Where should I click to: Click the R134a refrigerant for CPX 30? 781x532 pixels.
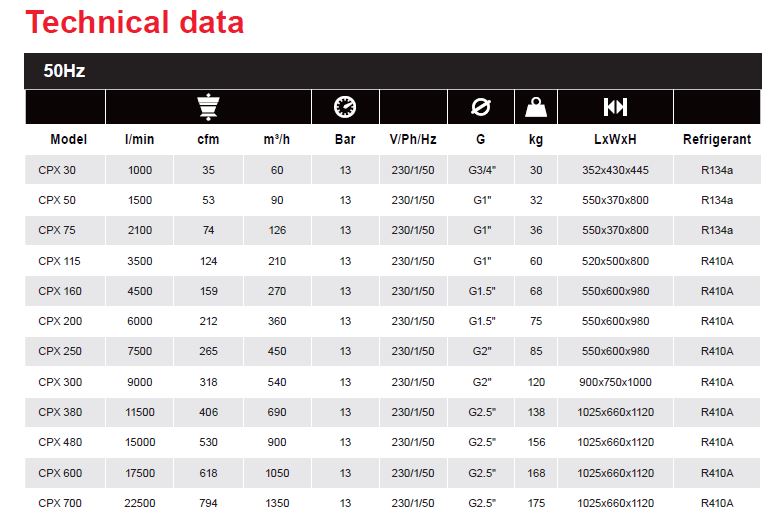(x=717, y=170)
